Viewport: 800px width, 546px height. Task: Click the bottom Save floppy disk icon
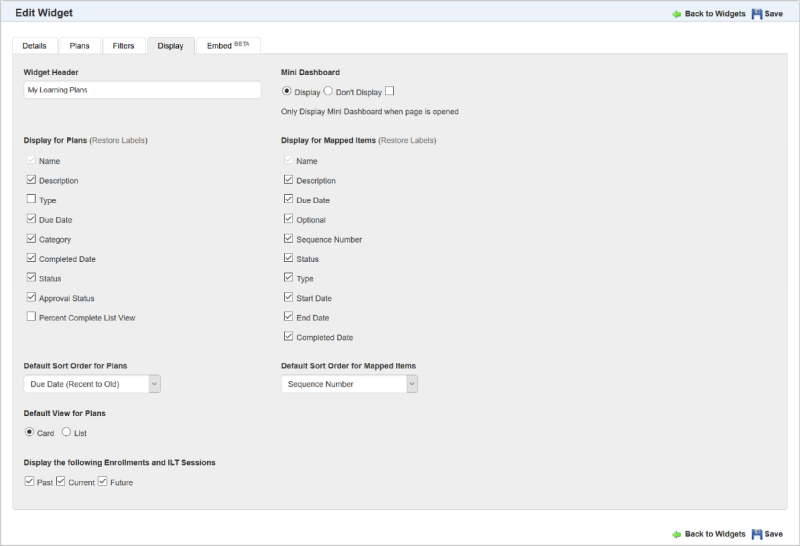click(757, 534)
